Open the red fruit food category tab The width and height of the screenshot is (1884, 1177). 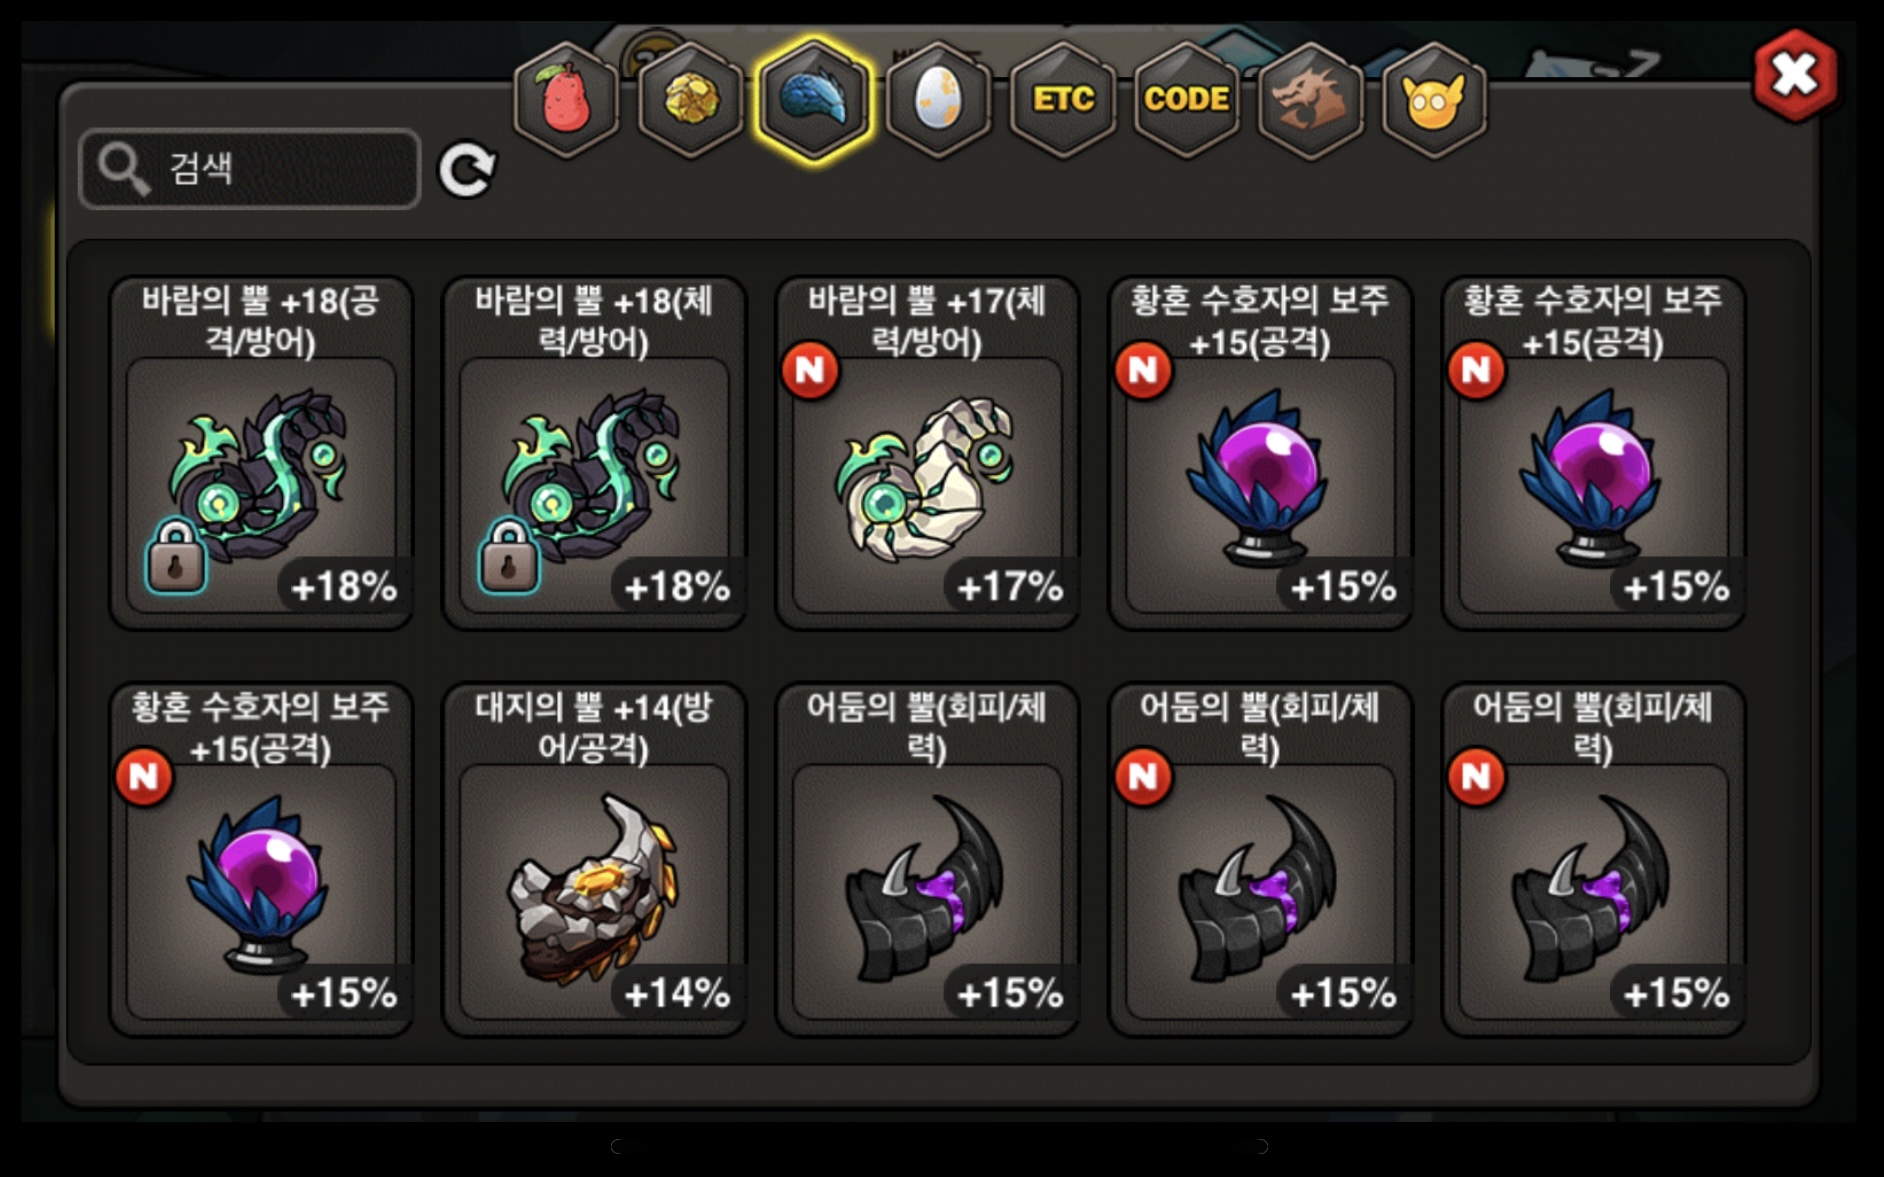(566, 100)
